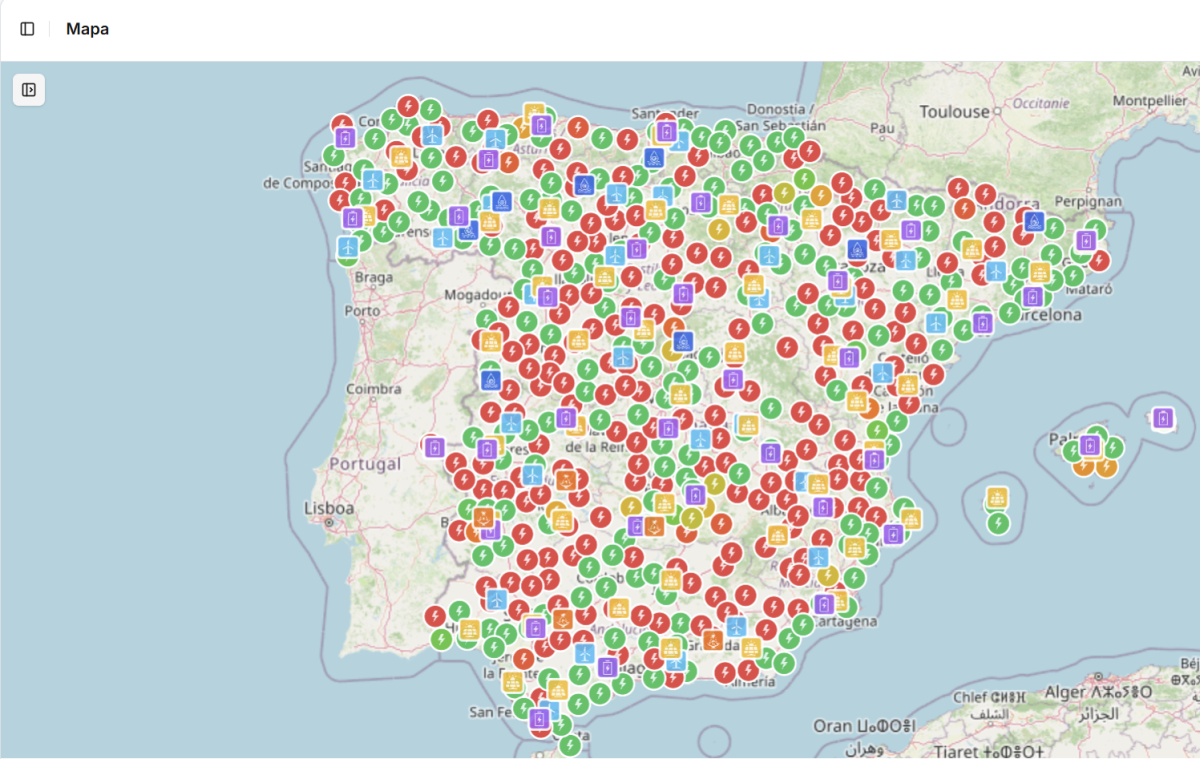1200x759 pixels.
Task: Click the Braga city label
Action: 374,277
